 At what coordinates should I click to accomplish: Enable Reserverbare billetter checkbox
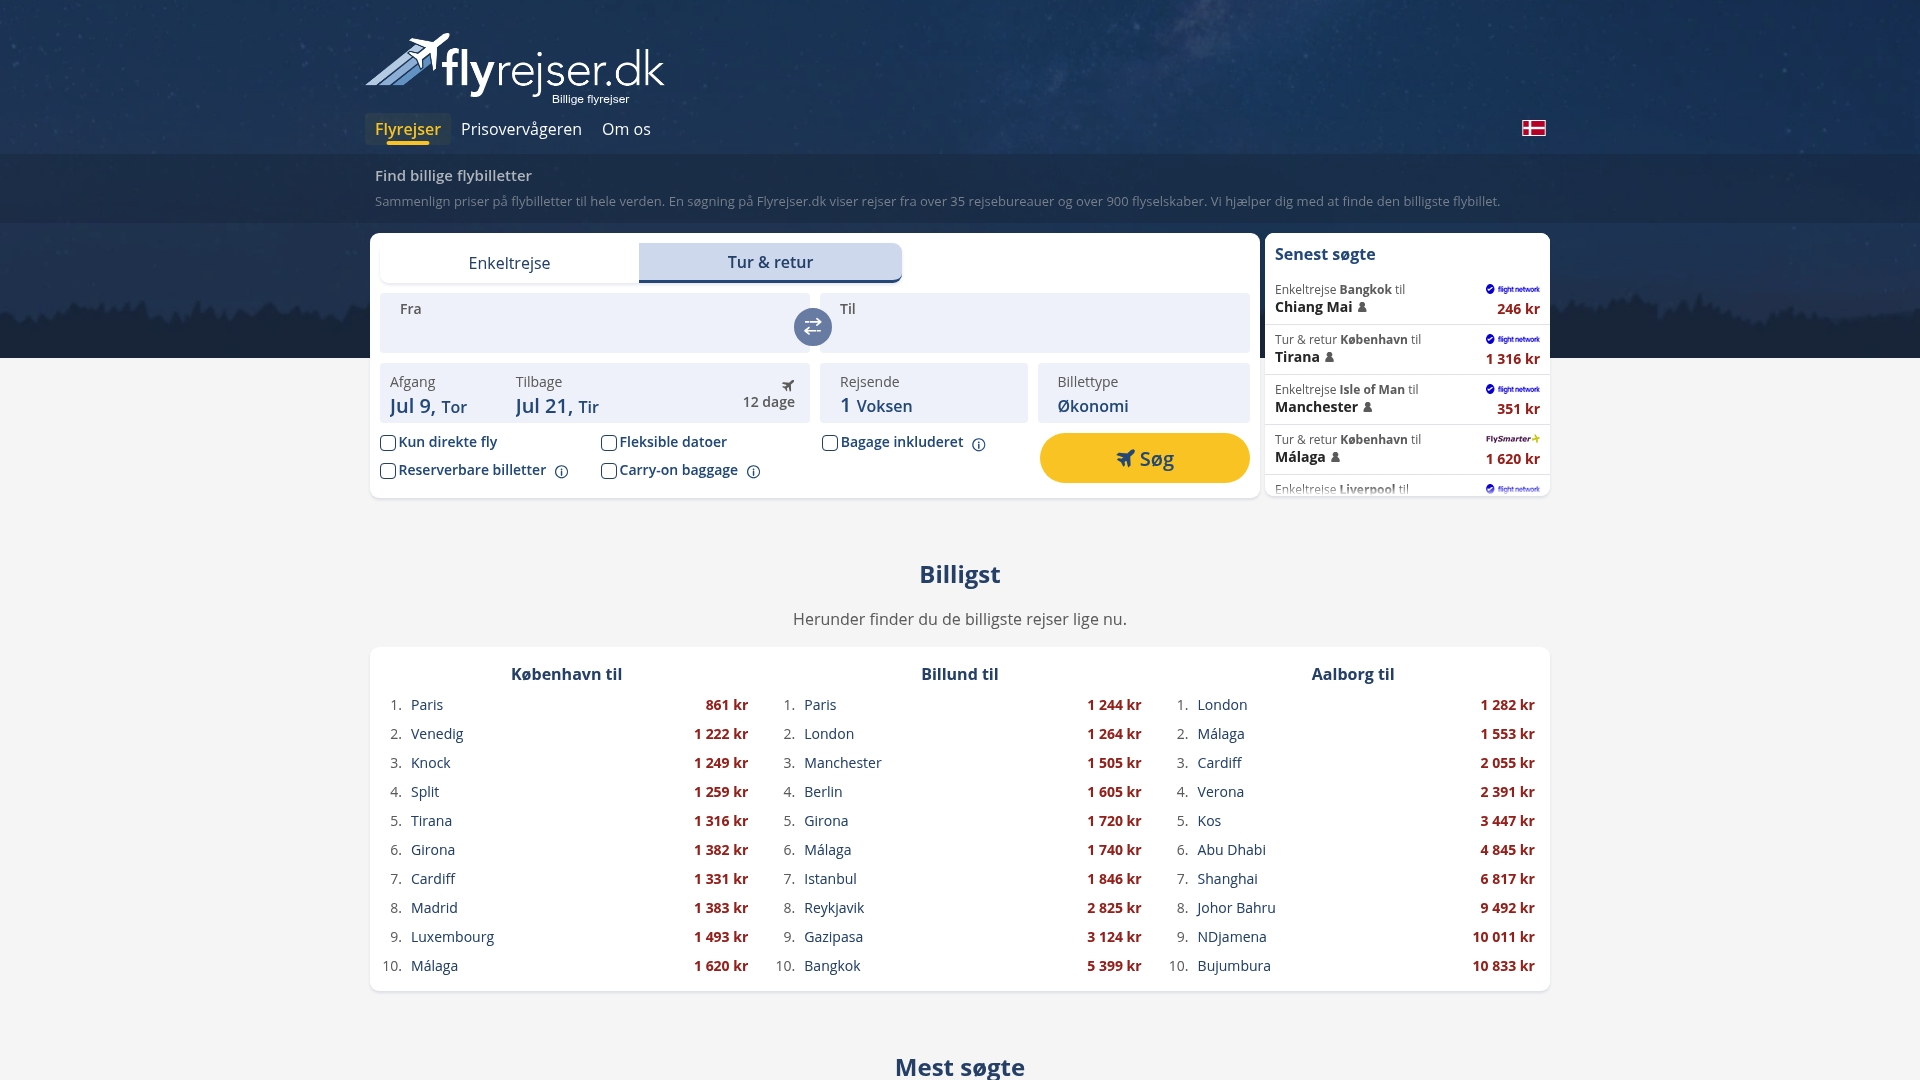[388, 471]
